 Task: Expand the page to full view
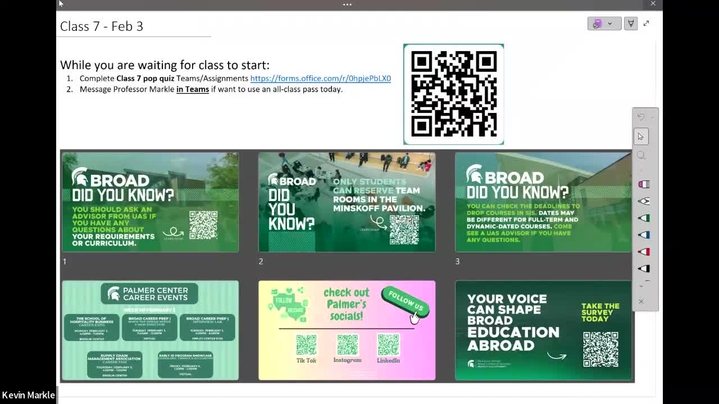(x=646, y=23)
